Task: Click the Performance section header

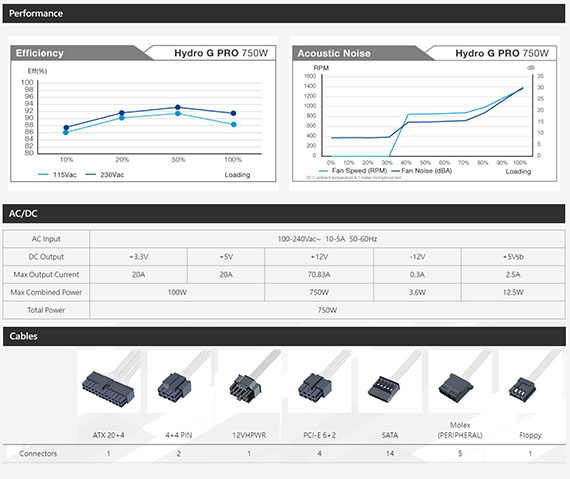Action: pos(284,13)
